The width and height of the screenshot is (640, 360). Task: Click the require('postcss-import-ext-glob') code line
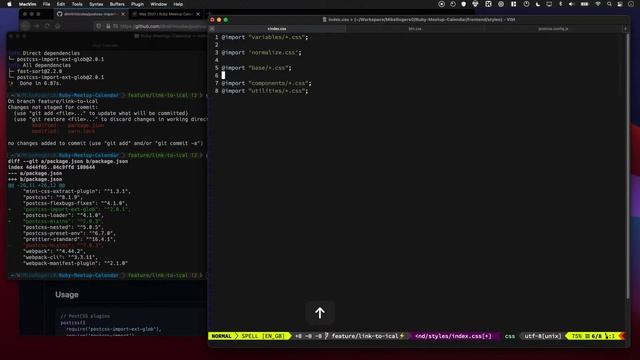click(x=113, y=329)
